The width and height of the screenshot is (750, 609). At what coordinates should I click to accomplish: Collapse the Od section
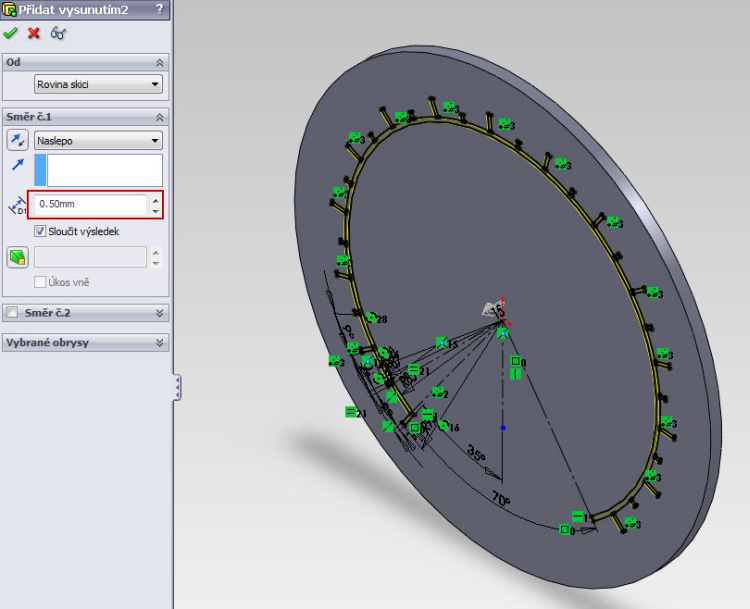pyautogui.click(x=159, y=63)
